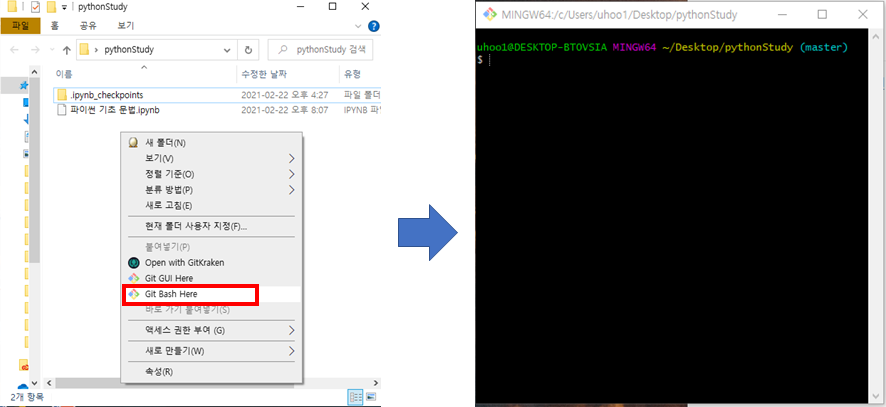Click the GitKraken icon in context menu
This screenshot has height=407, width=886.
pyautogui.click(x=133, y=262)
